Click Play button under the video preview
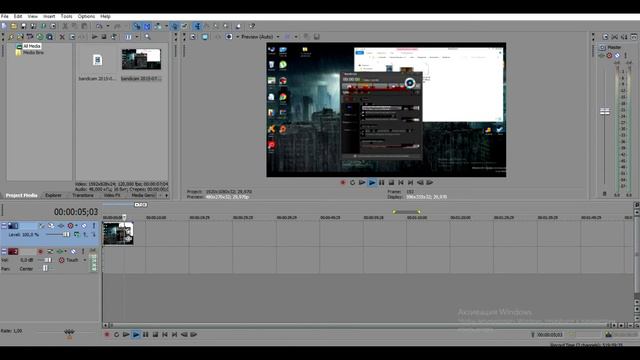This screenshot has height=360, width=640. coord(371,182)
